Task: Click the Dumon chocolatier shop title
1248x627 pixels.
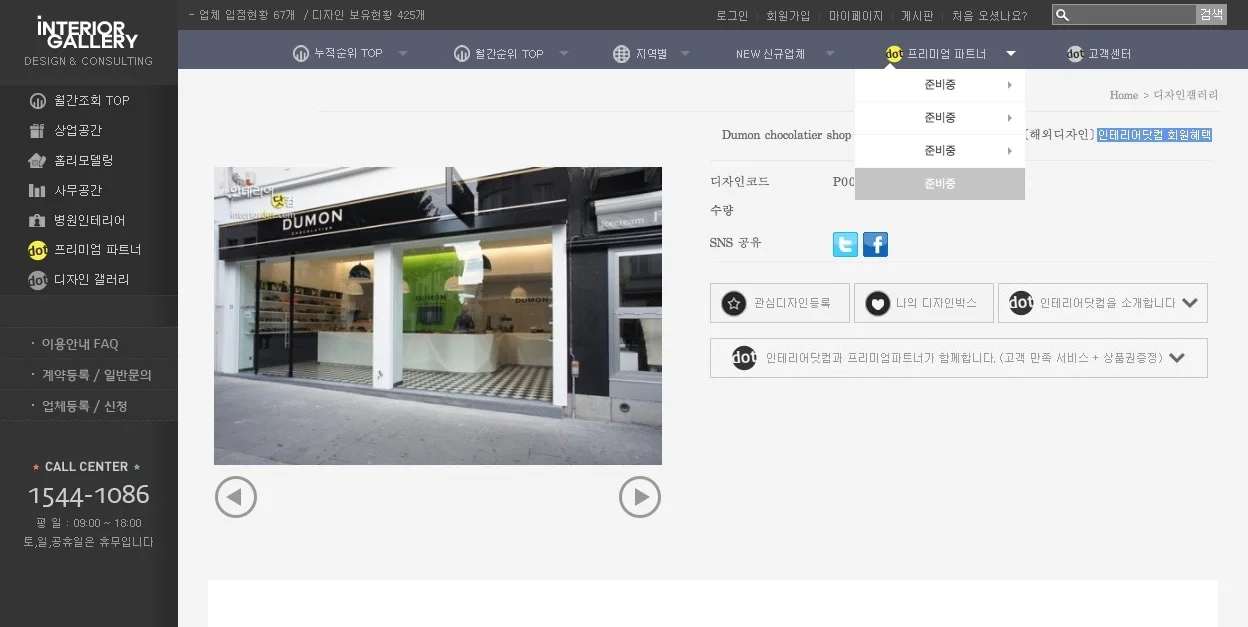Action: pyautogui.click(x=787, y=135)
